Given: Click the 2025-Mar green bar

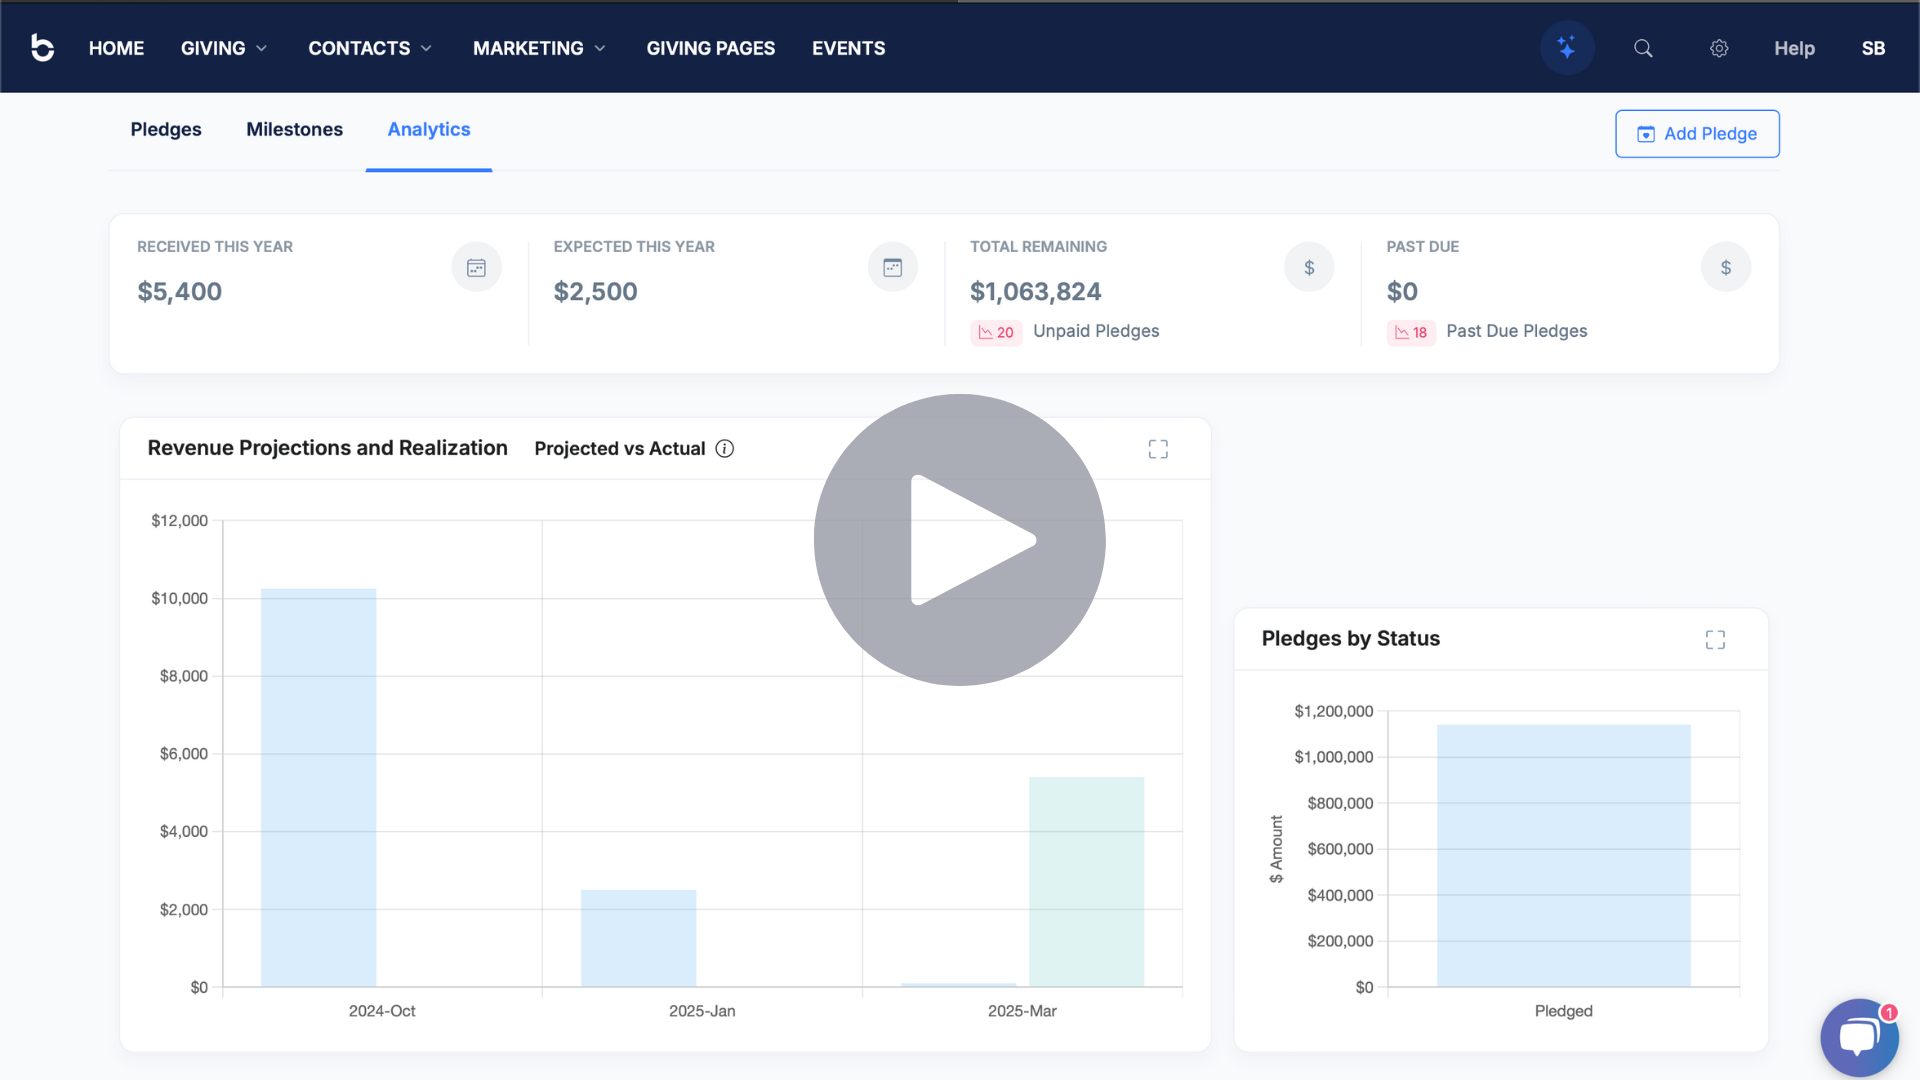Looking at the screenshot, I should pyautogui.click(x=1086, y=882).
